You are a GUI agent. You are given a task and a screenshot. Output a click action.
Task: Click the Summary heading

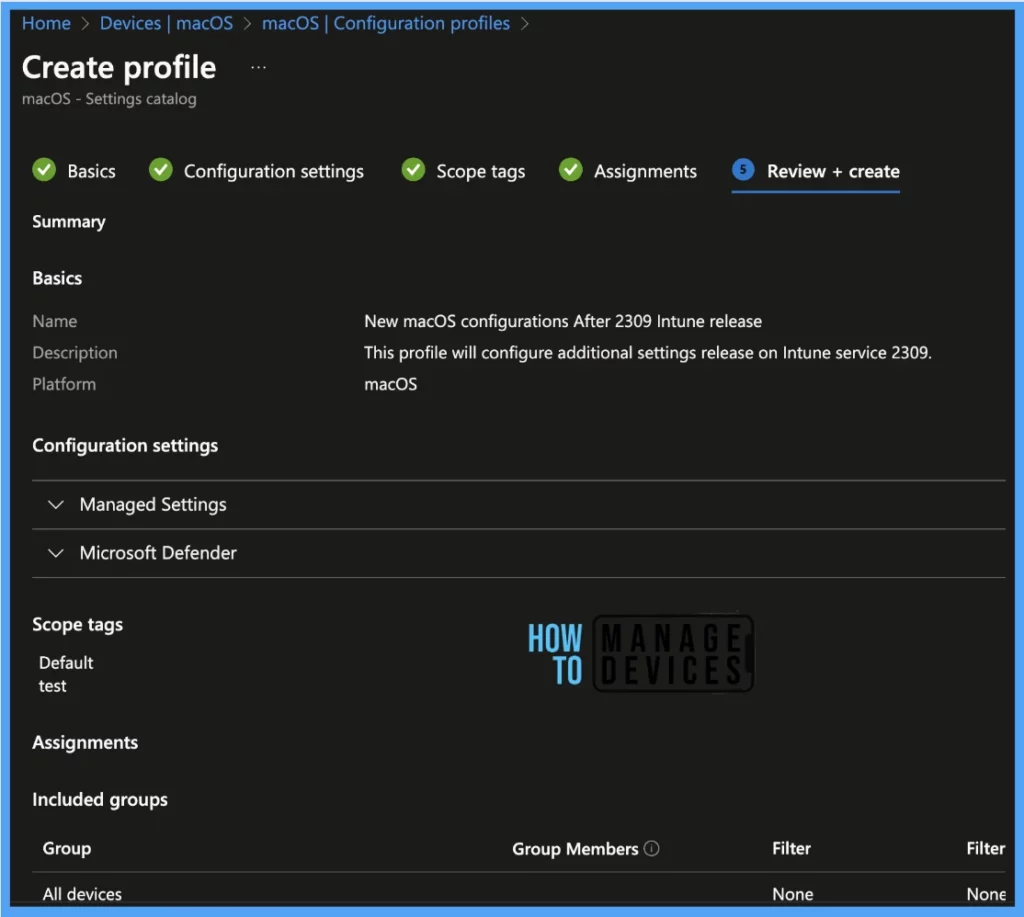[69, 222]
